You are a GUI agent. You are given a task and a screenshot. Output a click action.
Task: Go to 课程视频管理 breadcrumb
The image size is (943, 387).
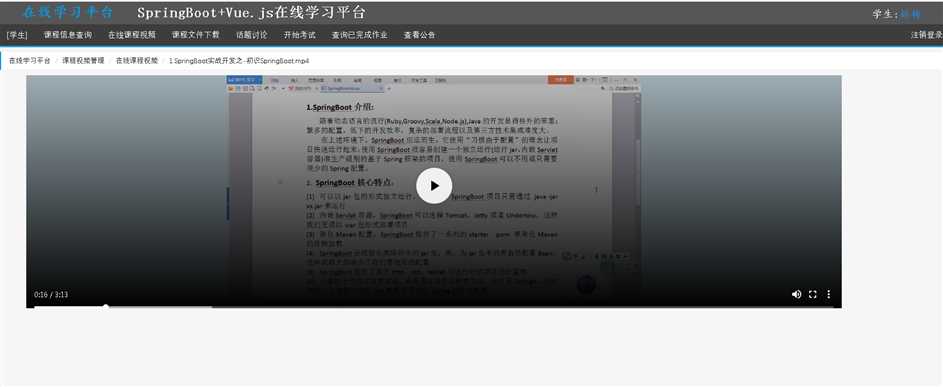pyautogui.click(x=83, y=61)
